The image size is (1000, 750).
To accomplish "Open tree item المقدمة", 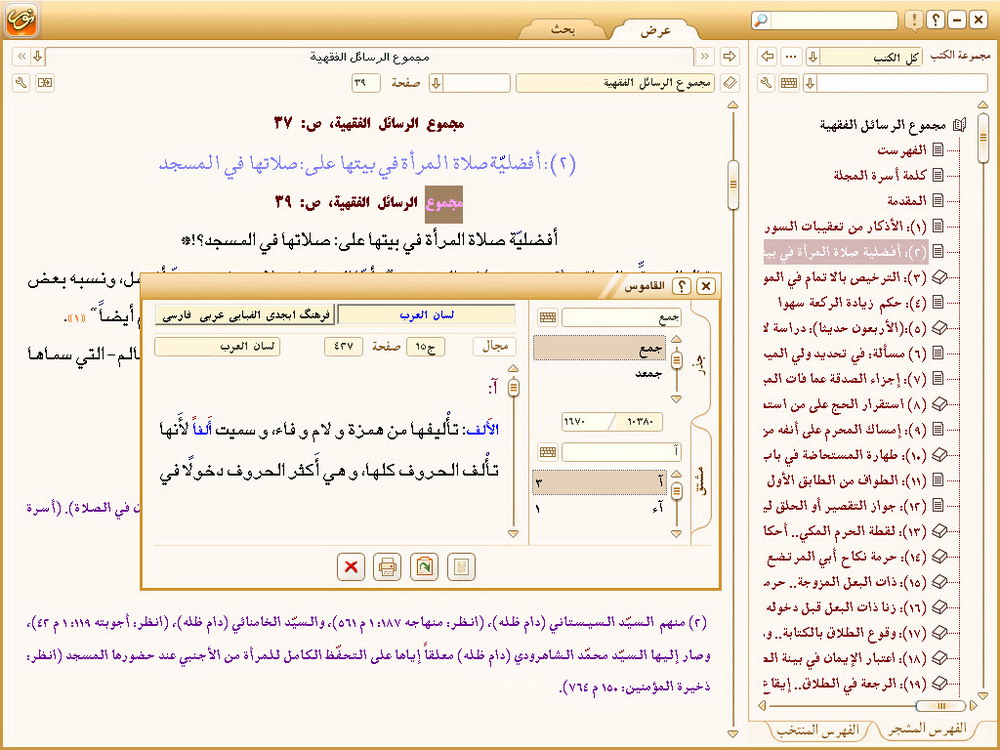I will point(907,200).
